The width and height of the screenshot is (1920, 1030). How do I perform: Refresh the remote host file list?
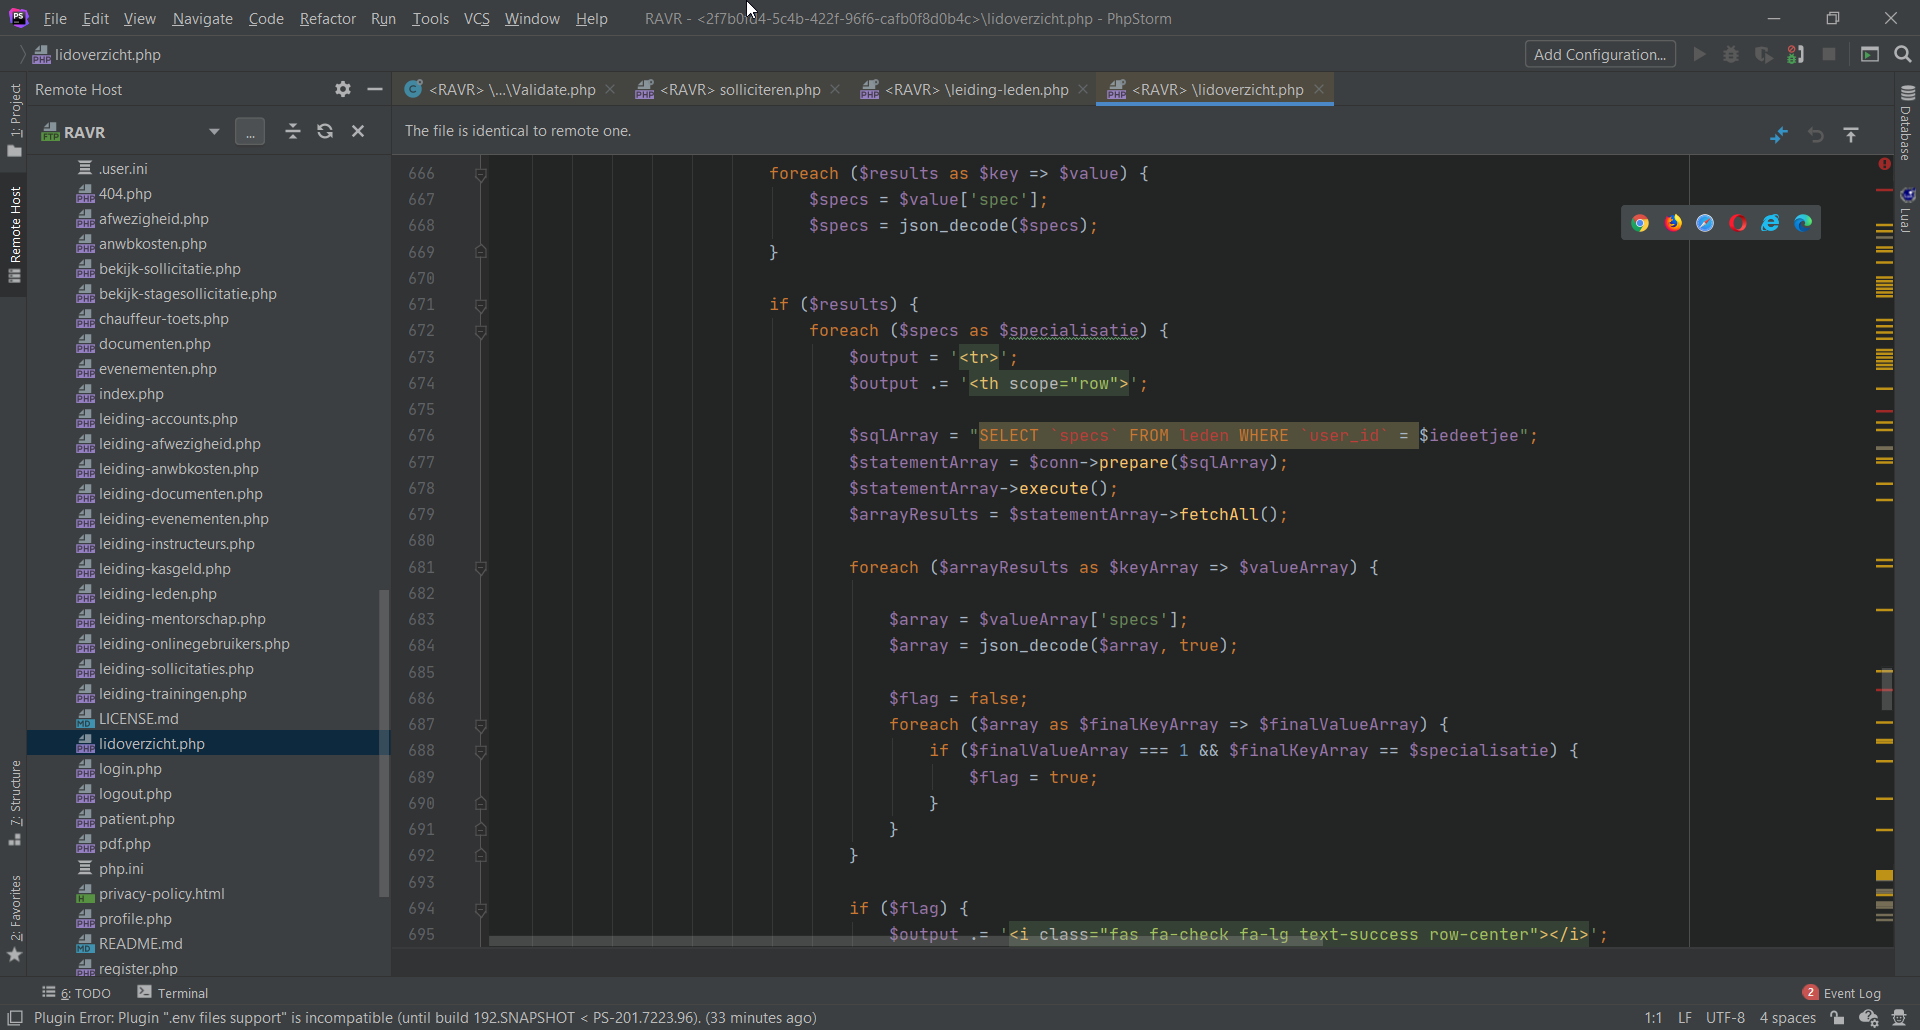click(x=325, y=131)
